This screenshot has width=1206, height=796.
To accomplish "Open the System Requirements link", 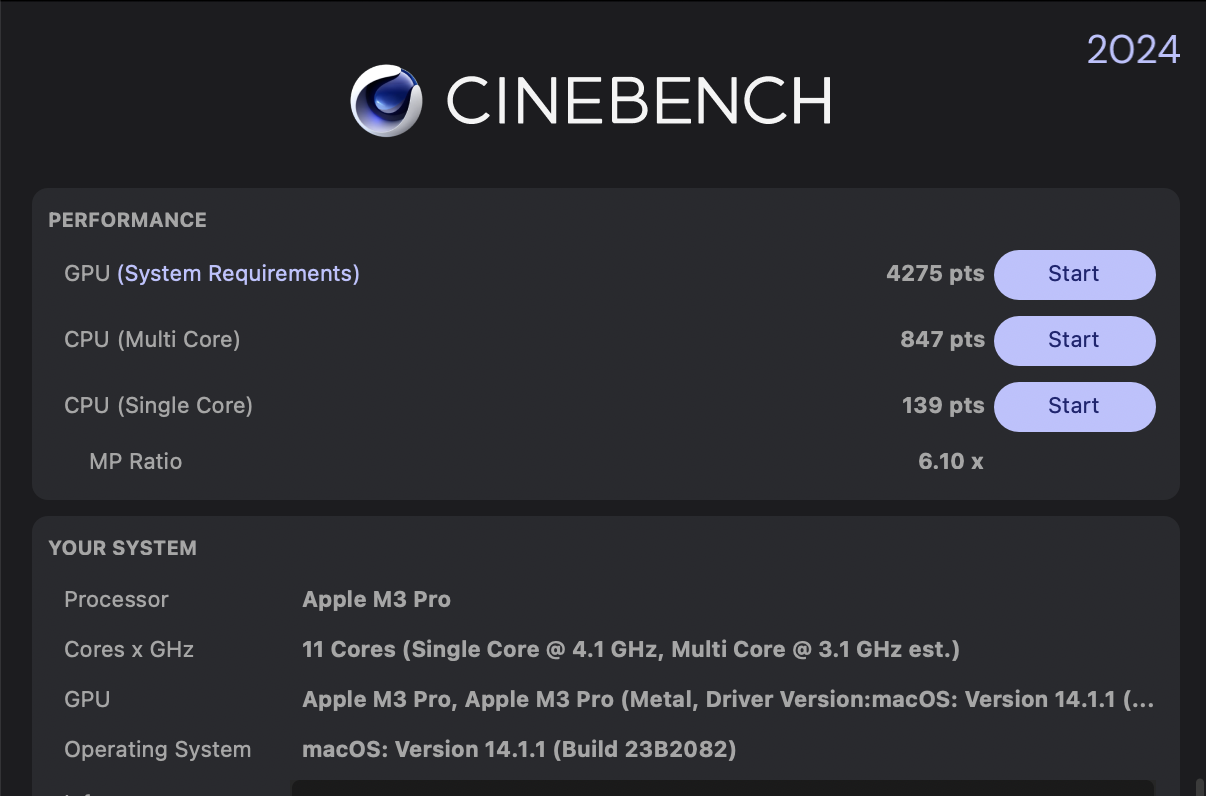I will pyautogui.click(x=238, y=274).
